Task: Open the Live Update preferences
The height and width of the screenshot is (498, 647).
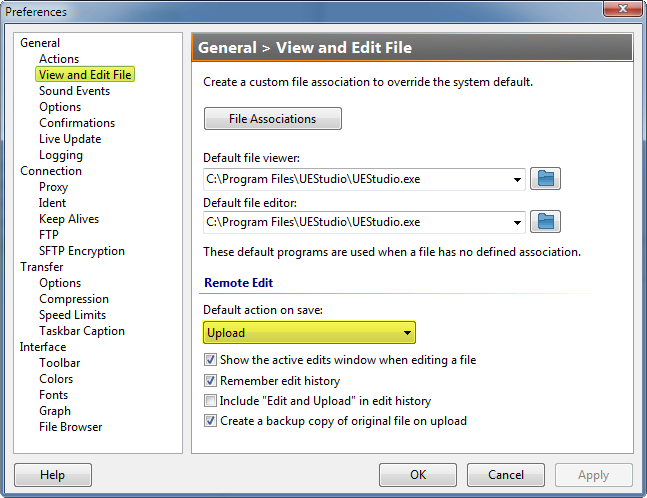Action: point(70,139)
